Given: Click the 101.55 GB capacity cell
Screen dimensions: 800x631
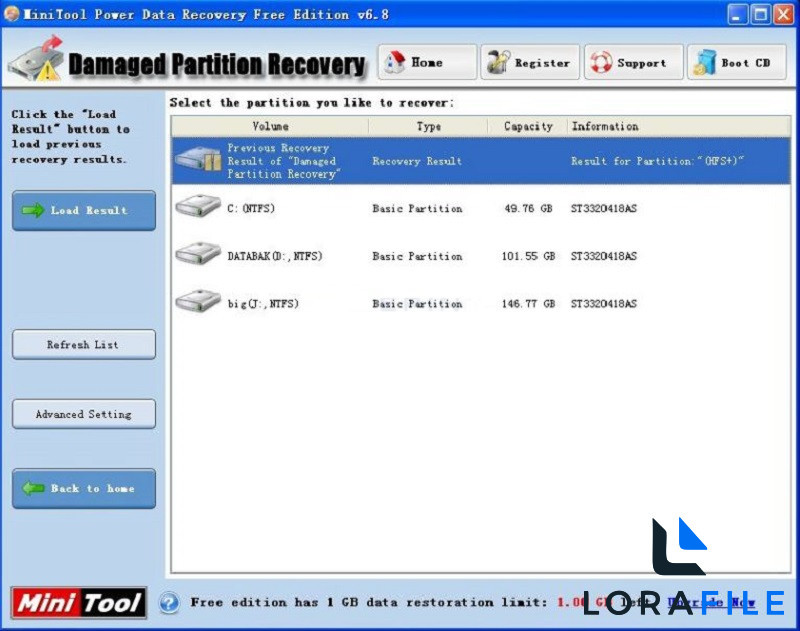Looking at the screenshot, I should 528,256.
